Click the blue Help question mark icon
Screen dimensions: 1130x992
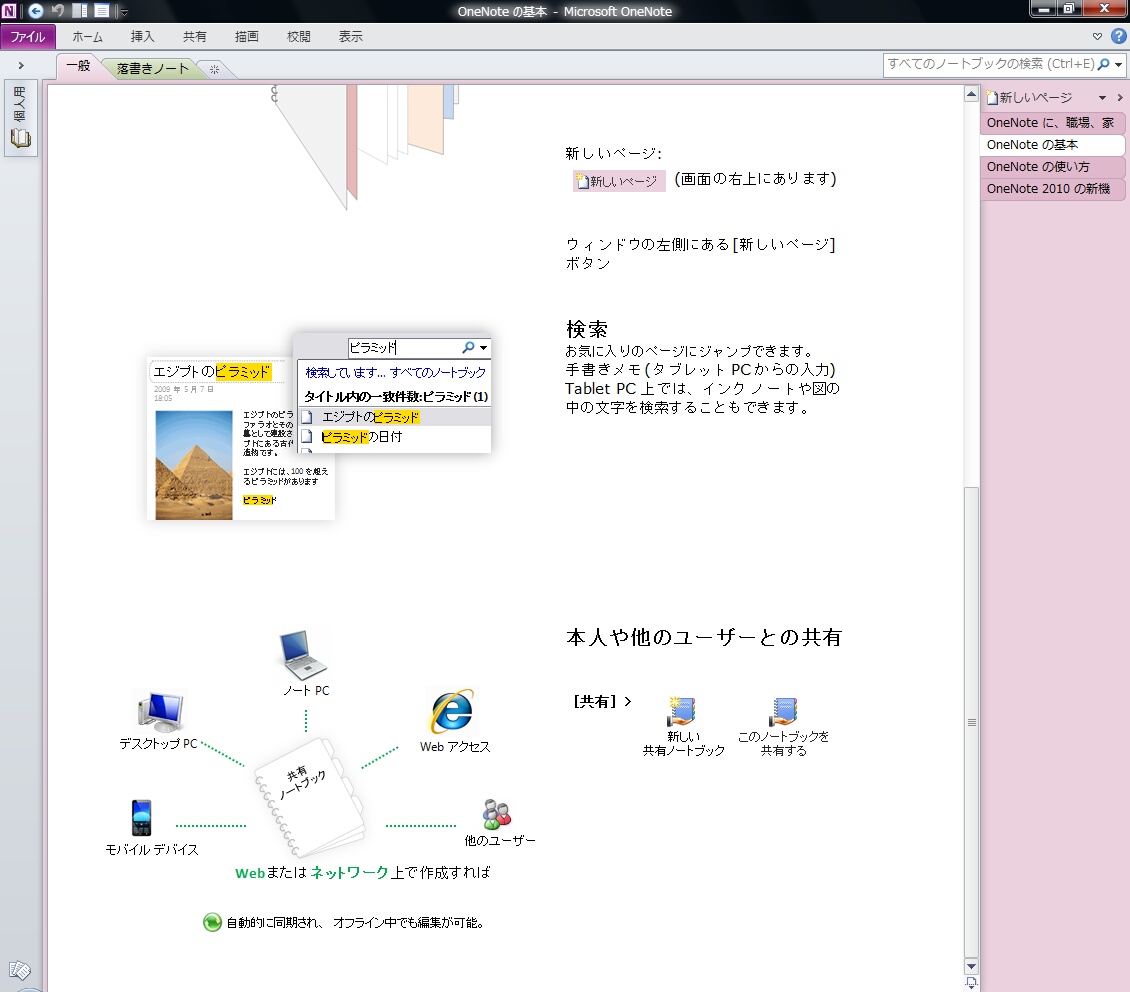[x=1118, y=36]
